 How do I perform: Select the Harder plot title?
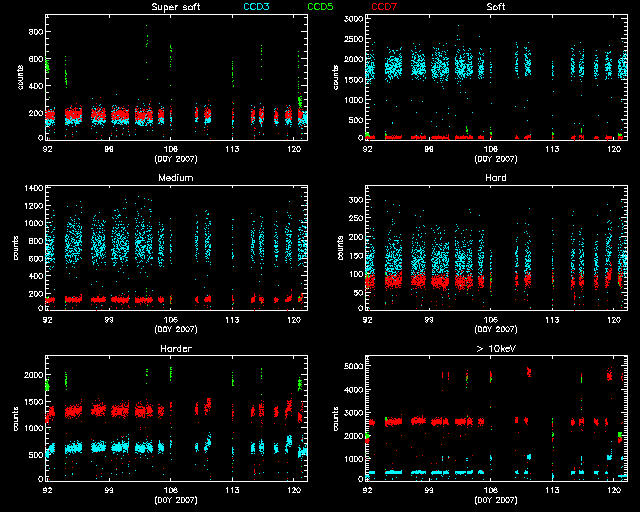[x=174, y=349]
